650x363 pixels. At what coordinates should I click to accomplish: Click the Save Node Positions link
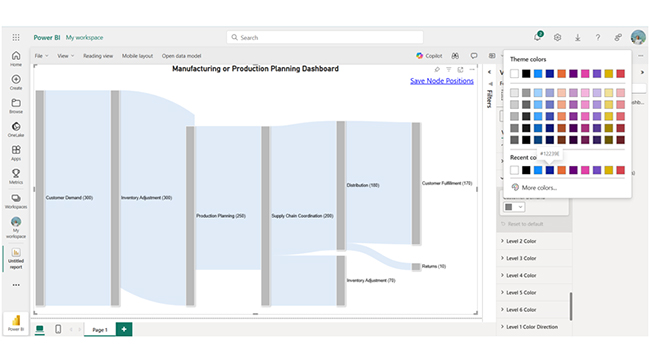click(442, 81)
